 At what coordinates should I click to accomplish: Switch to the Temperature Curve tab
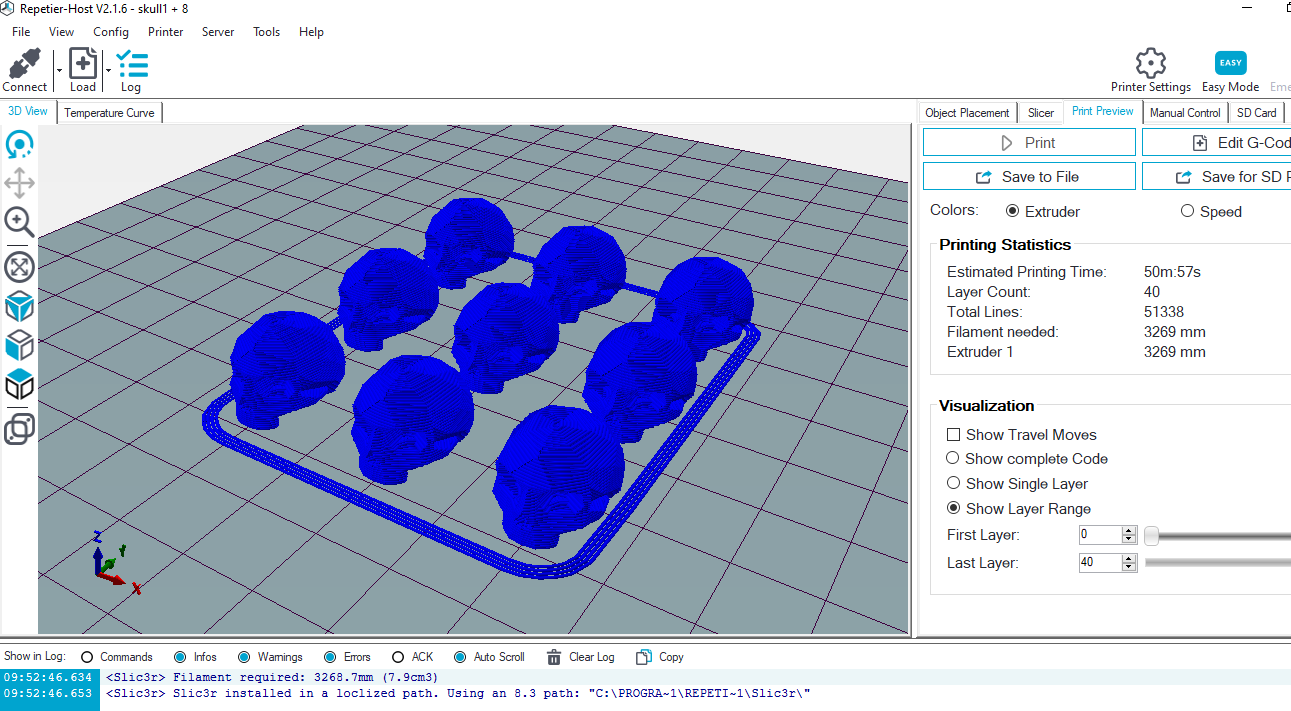109,113
